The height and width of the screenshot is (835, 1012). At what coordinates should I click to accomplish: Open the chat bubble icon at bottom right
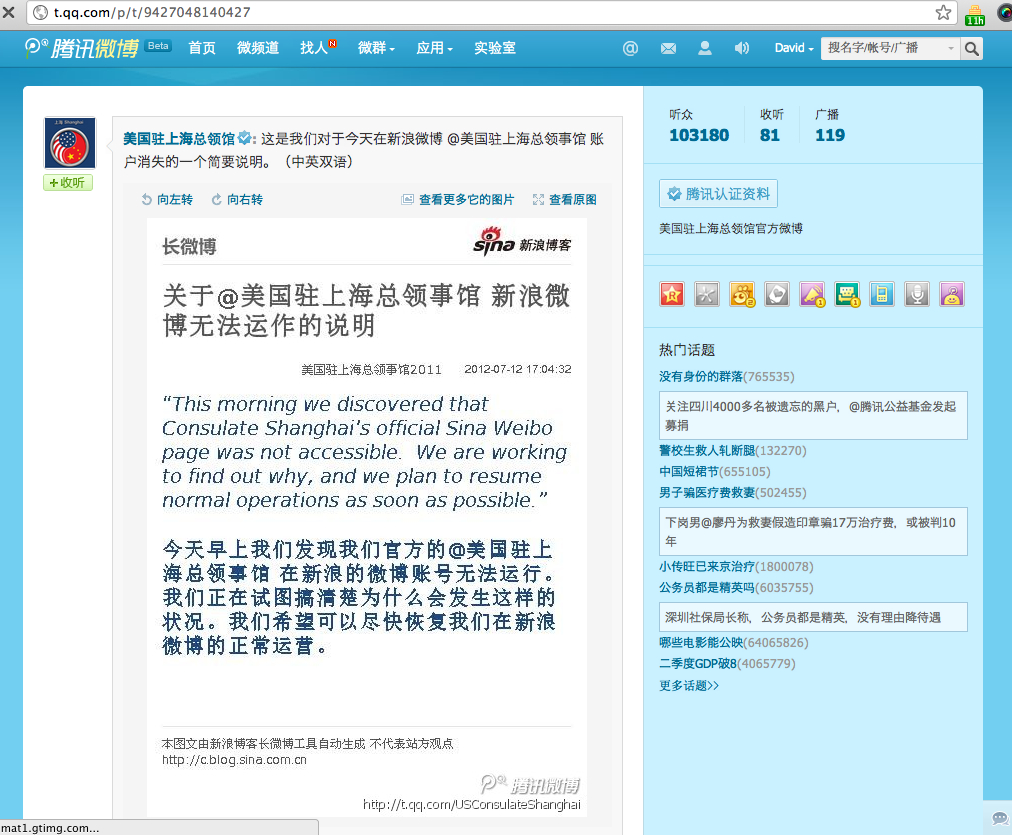click(x=1000, y=819)
